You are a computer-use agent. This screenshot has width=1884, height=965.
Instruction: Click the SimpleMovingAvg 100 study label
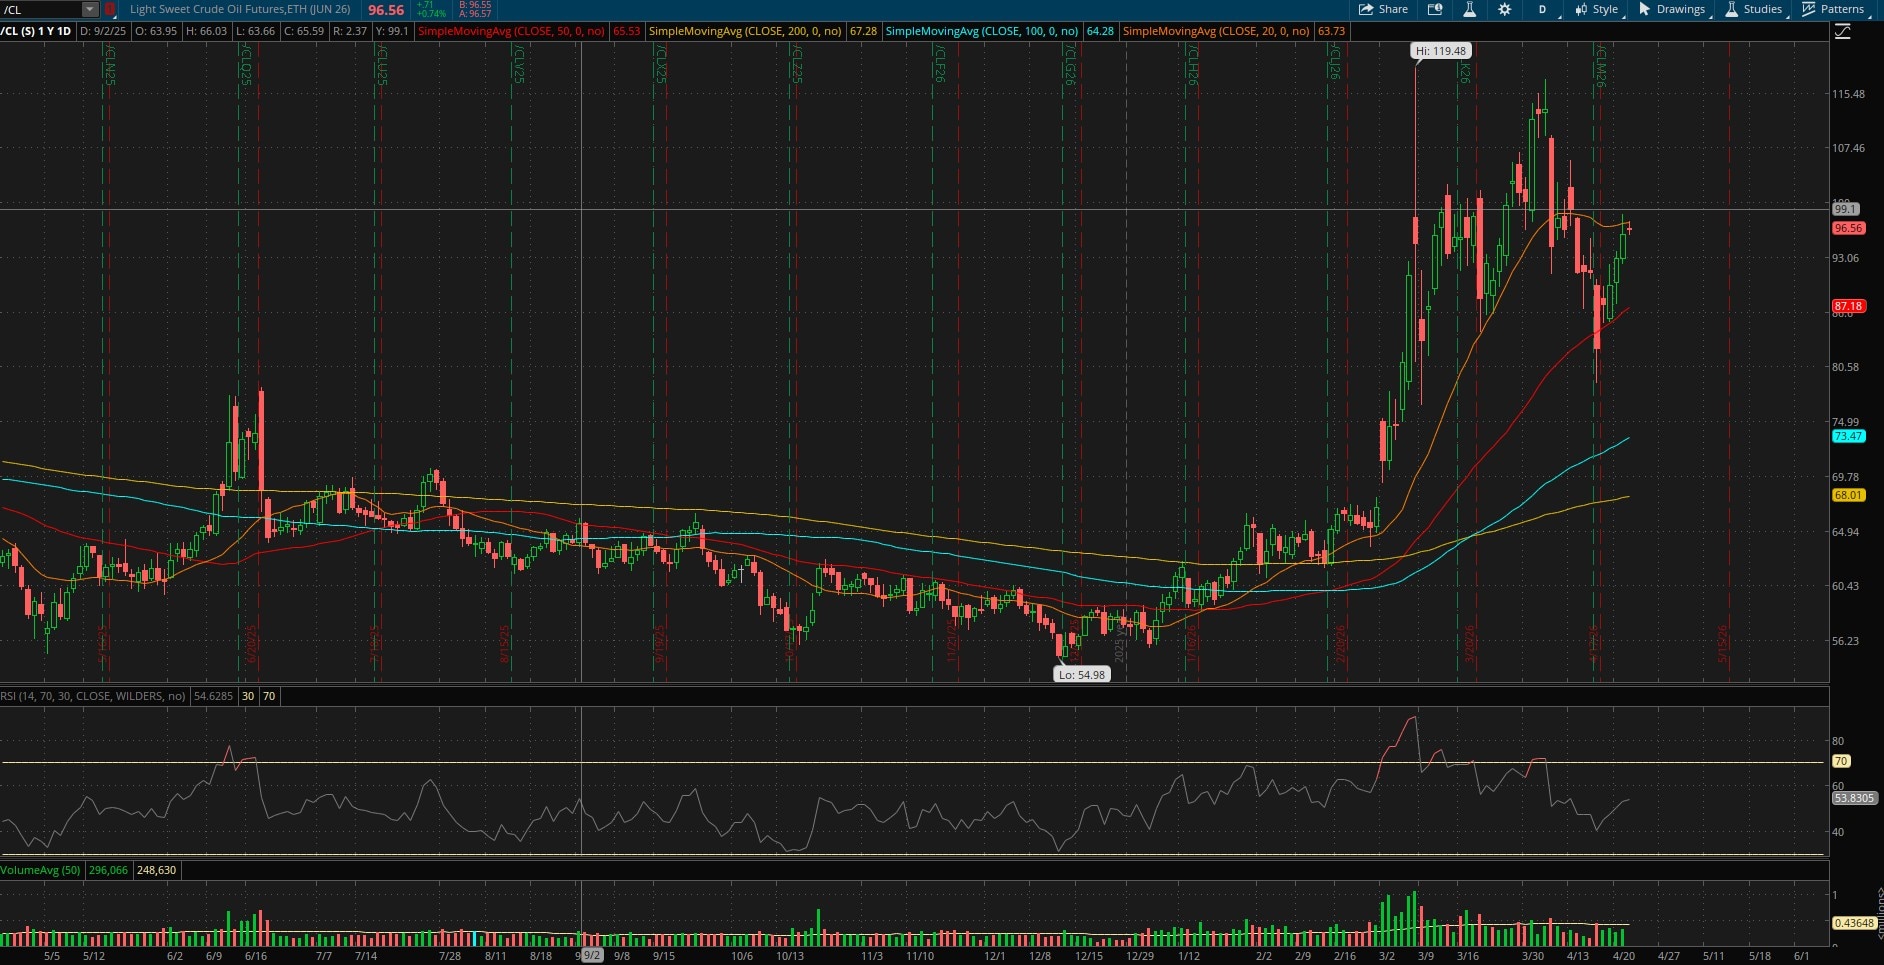pos(982,31)
